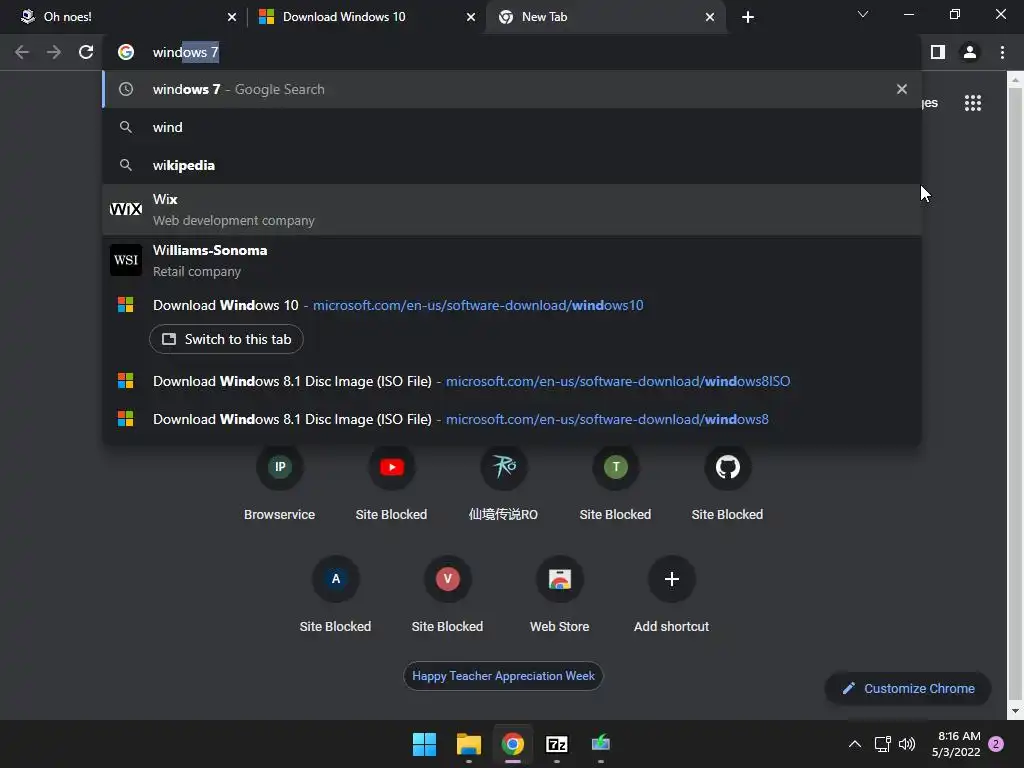Close the 'Oh noes!' tab

coord(232,17)
